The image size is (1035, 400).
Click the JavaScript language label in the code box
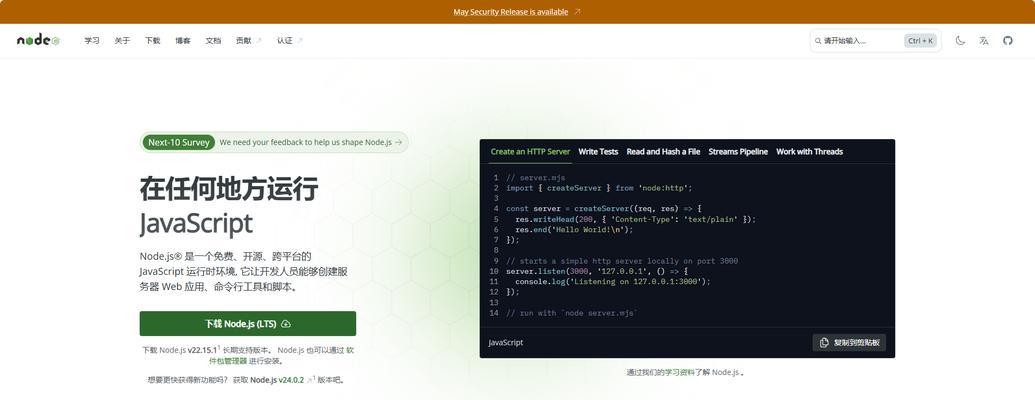506,343
